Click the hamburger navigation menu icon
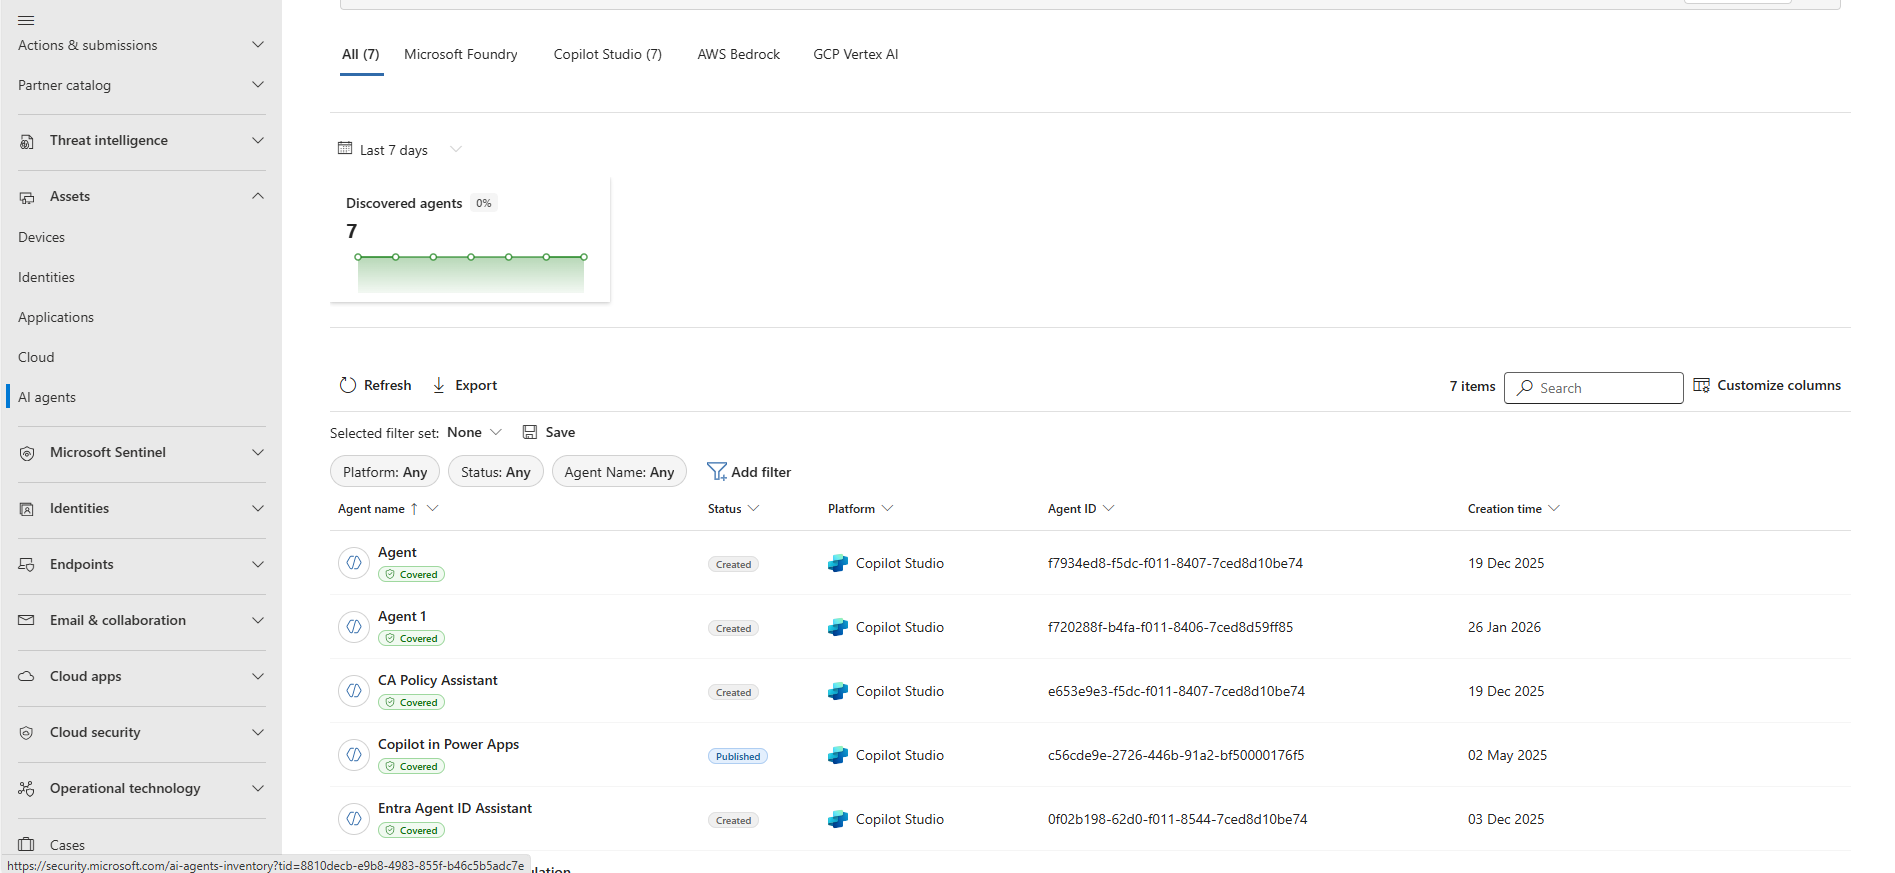Viewport: 1895px width, 873px height. click(26, 20)
